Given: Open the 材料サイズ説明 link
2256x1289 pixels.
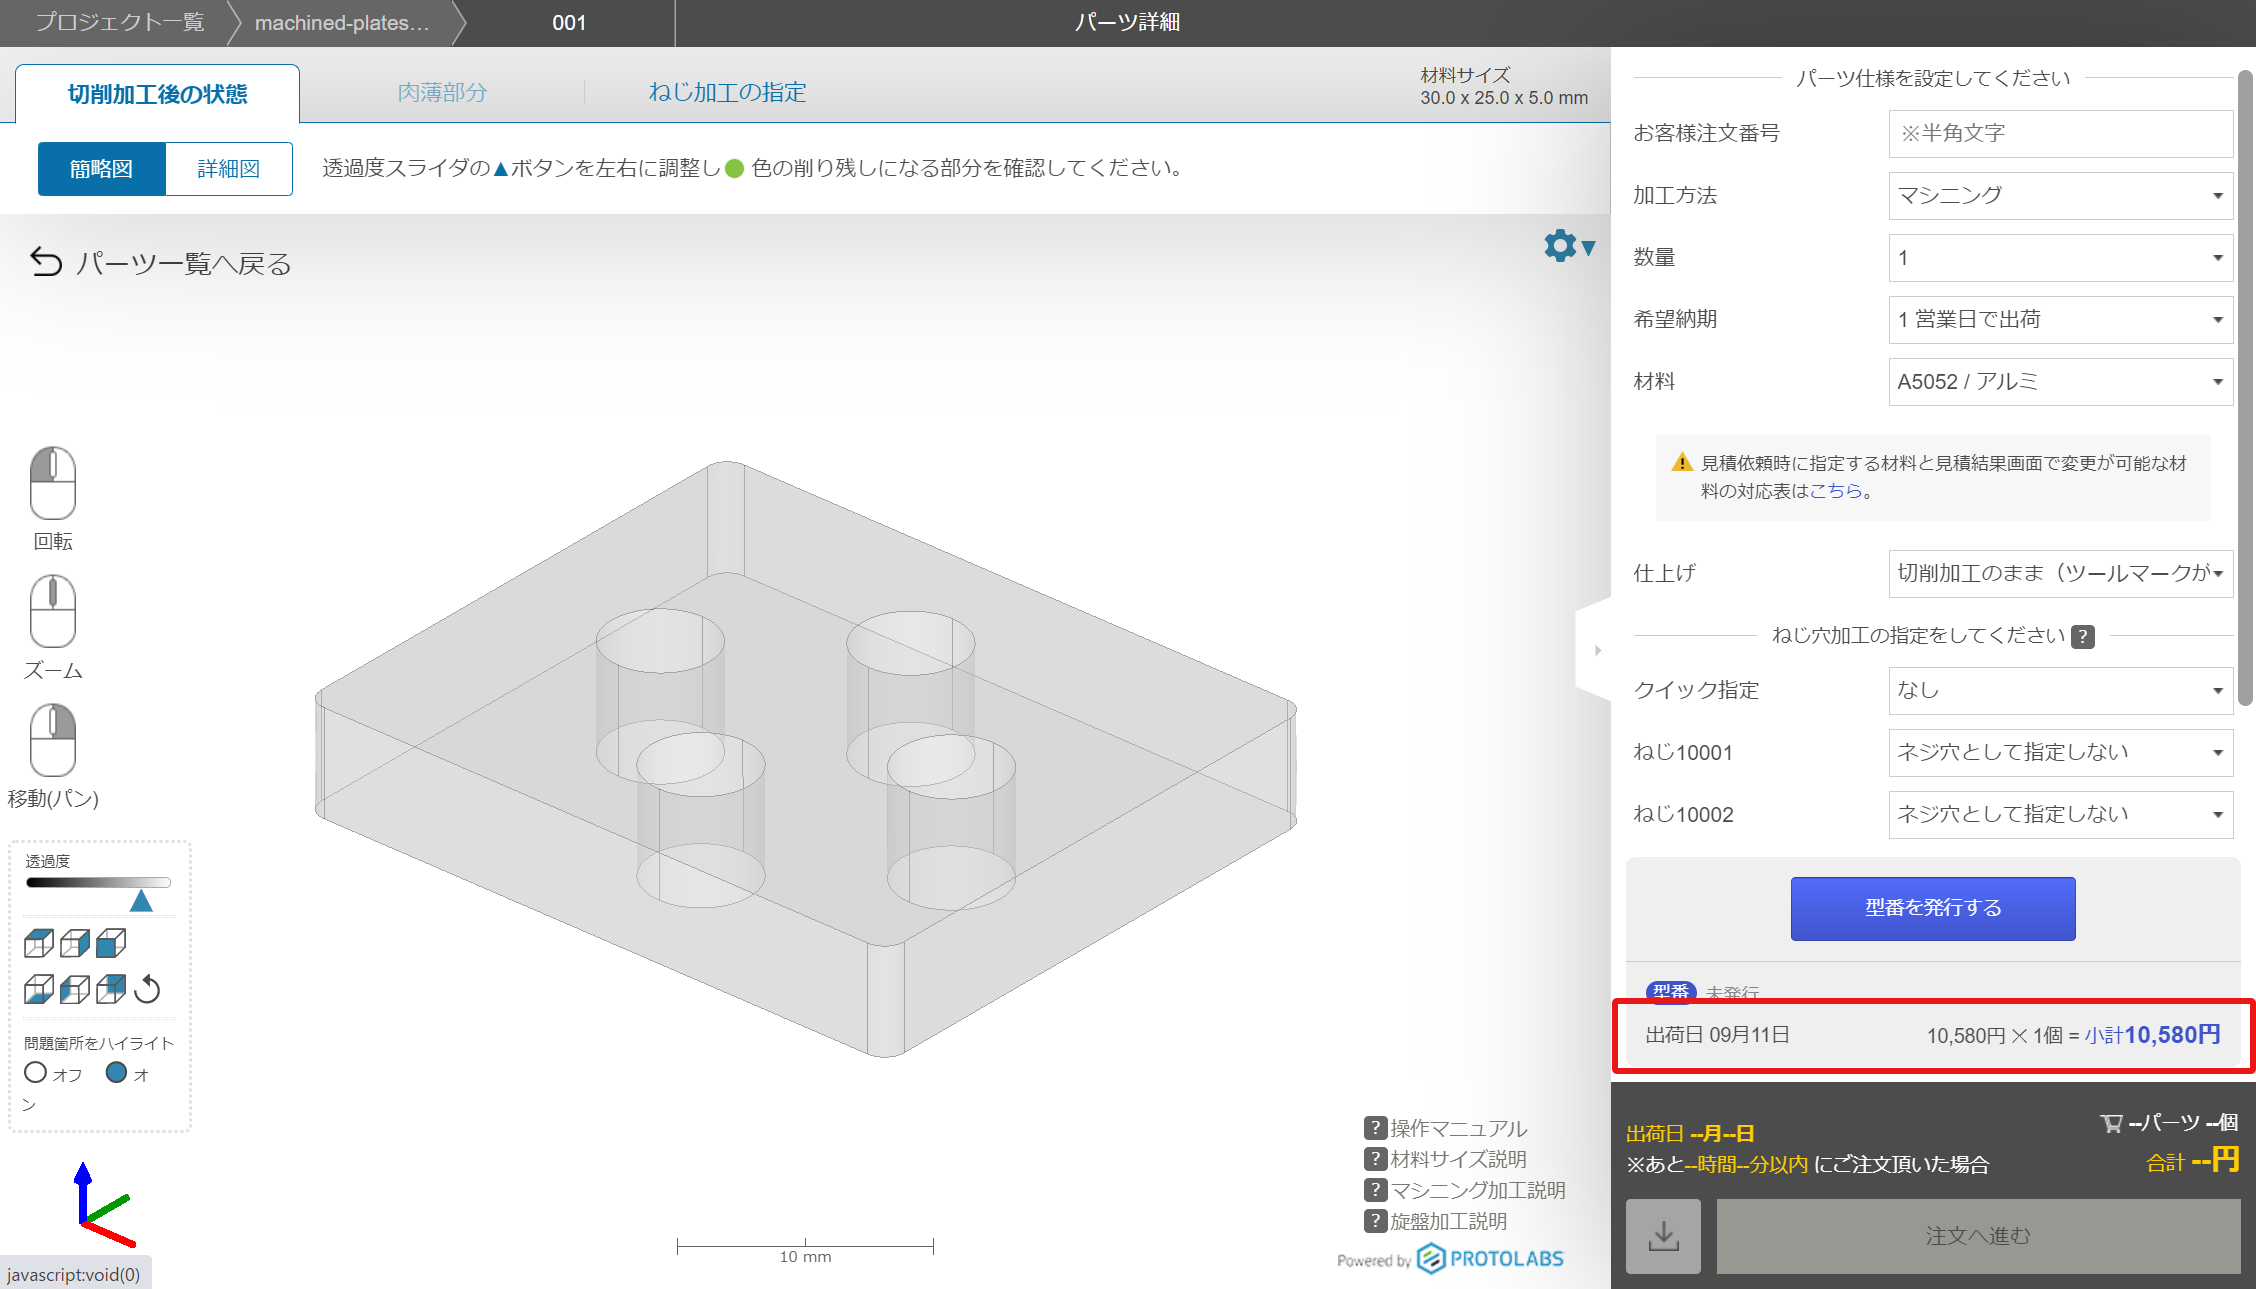Looking at the screenshot, I should pyautogui.click(x=1458, y=1159).
